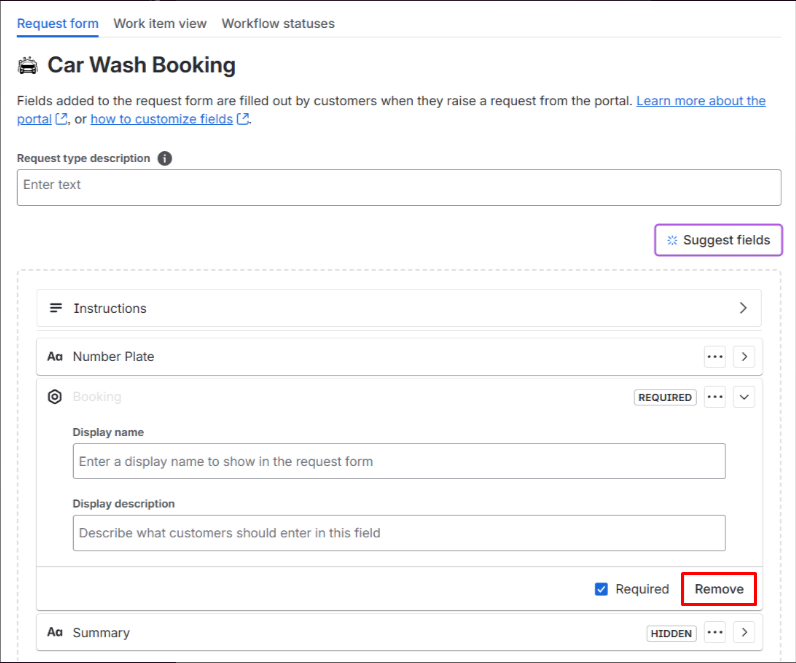Screen dimensions: 796x663
Task: Uncheck the Required checkbox
Action: pyautogui.click(x=601, y=589)
